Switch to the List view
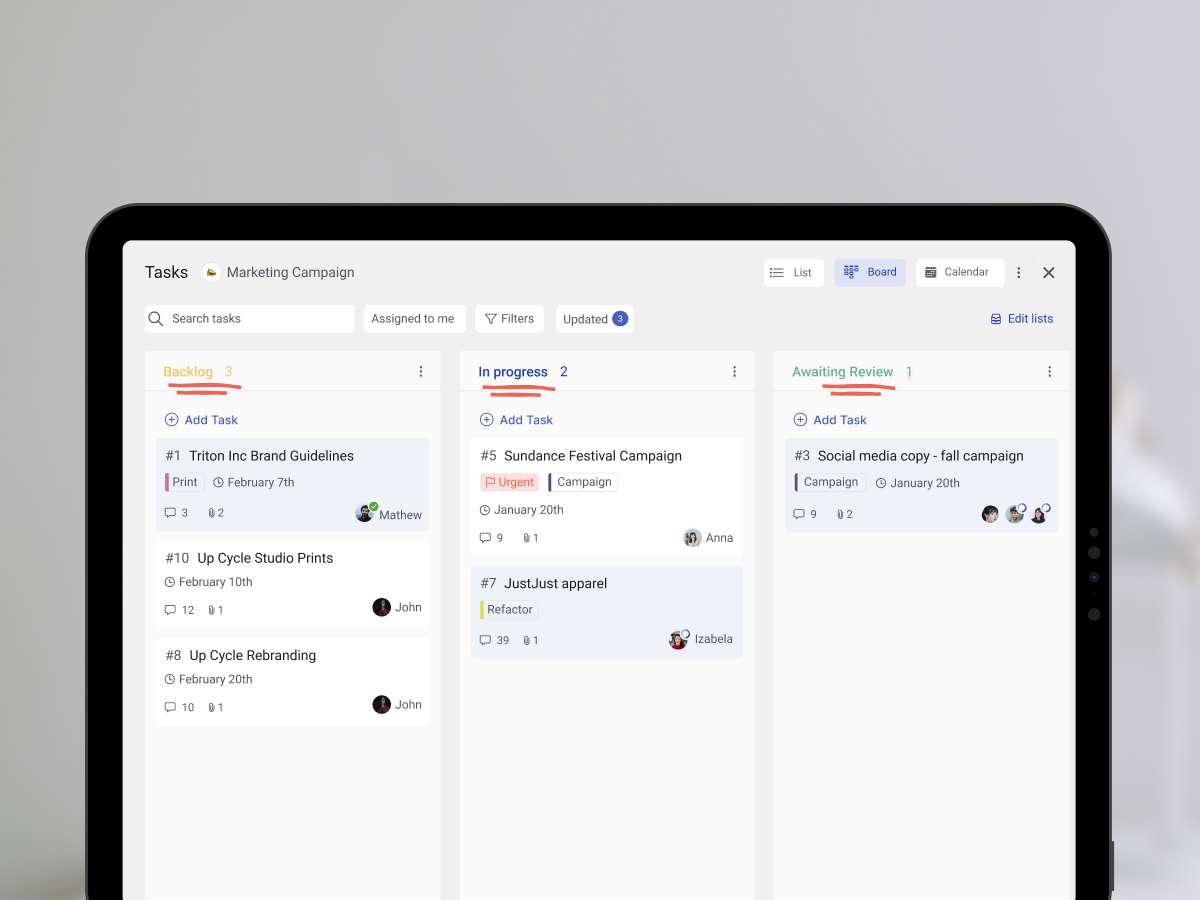1200x900 pixels. tap(793, 272)
